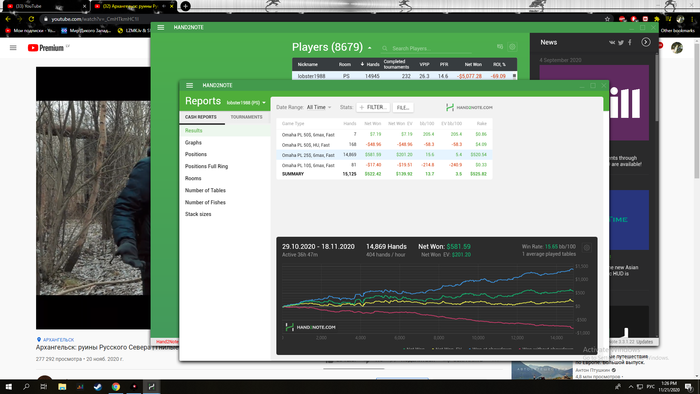This screenshot has width=700, height=394.
Task: Open YouTube account avatar
Action: pos(677,47)
